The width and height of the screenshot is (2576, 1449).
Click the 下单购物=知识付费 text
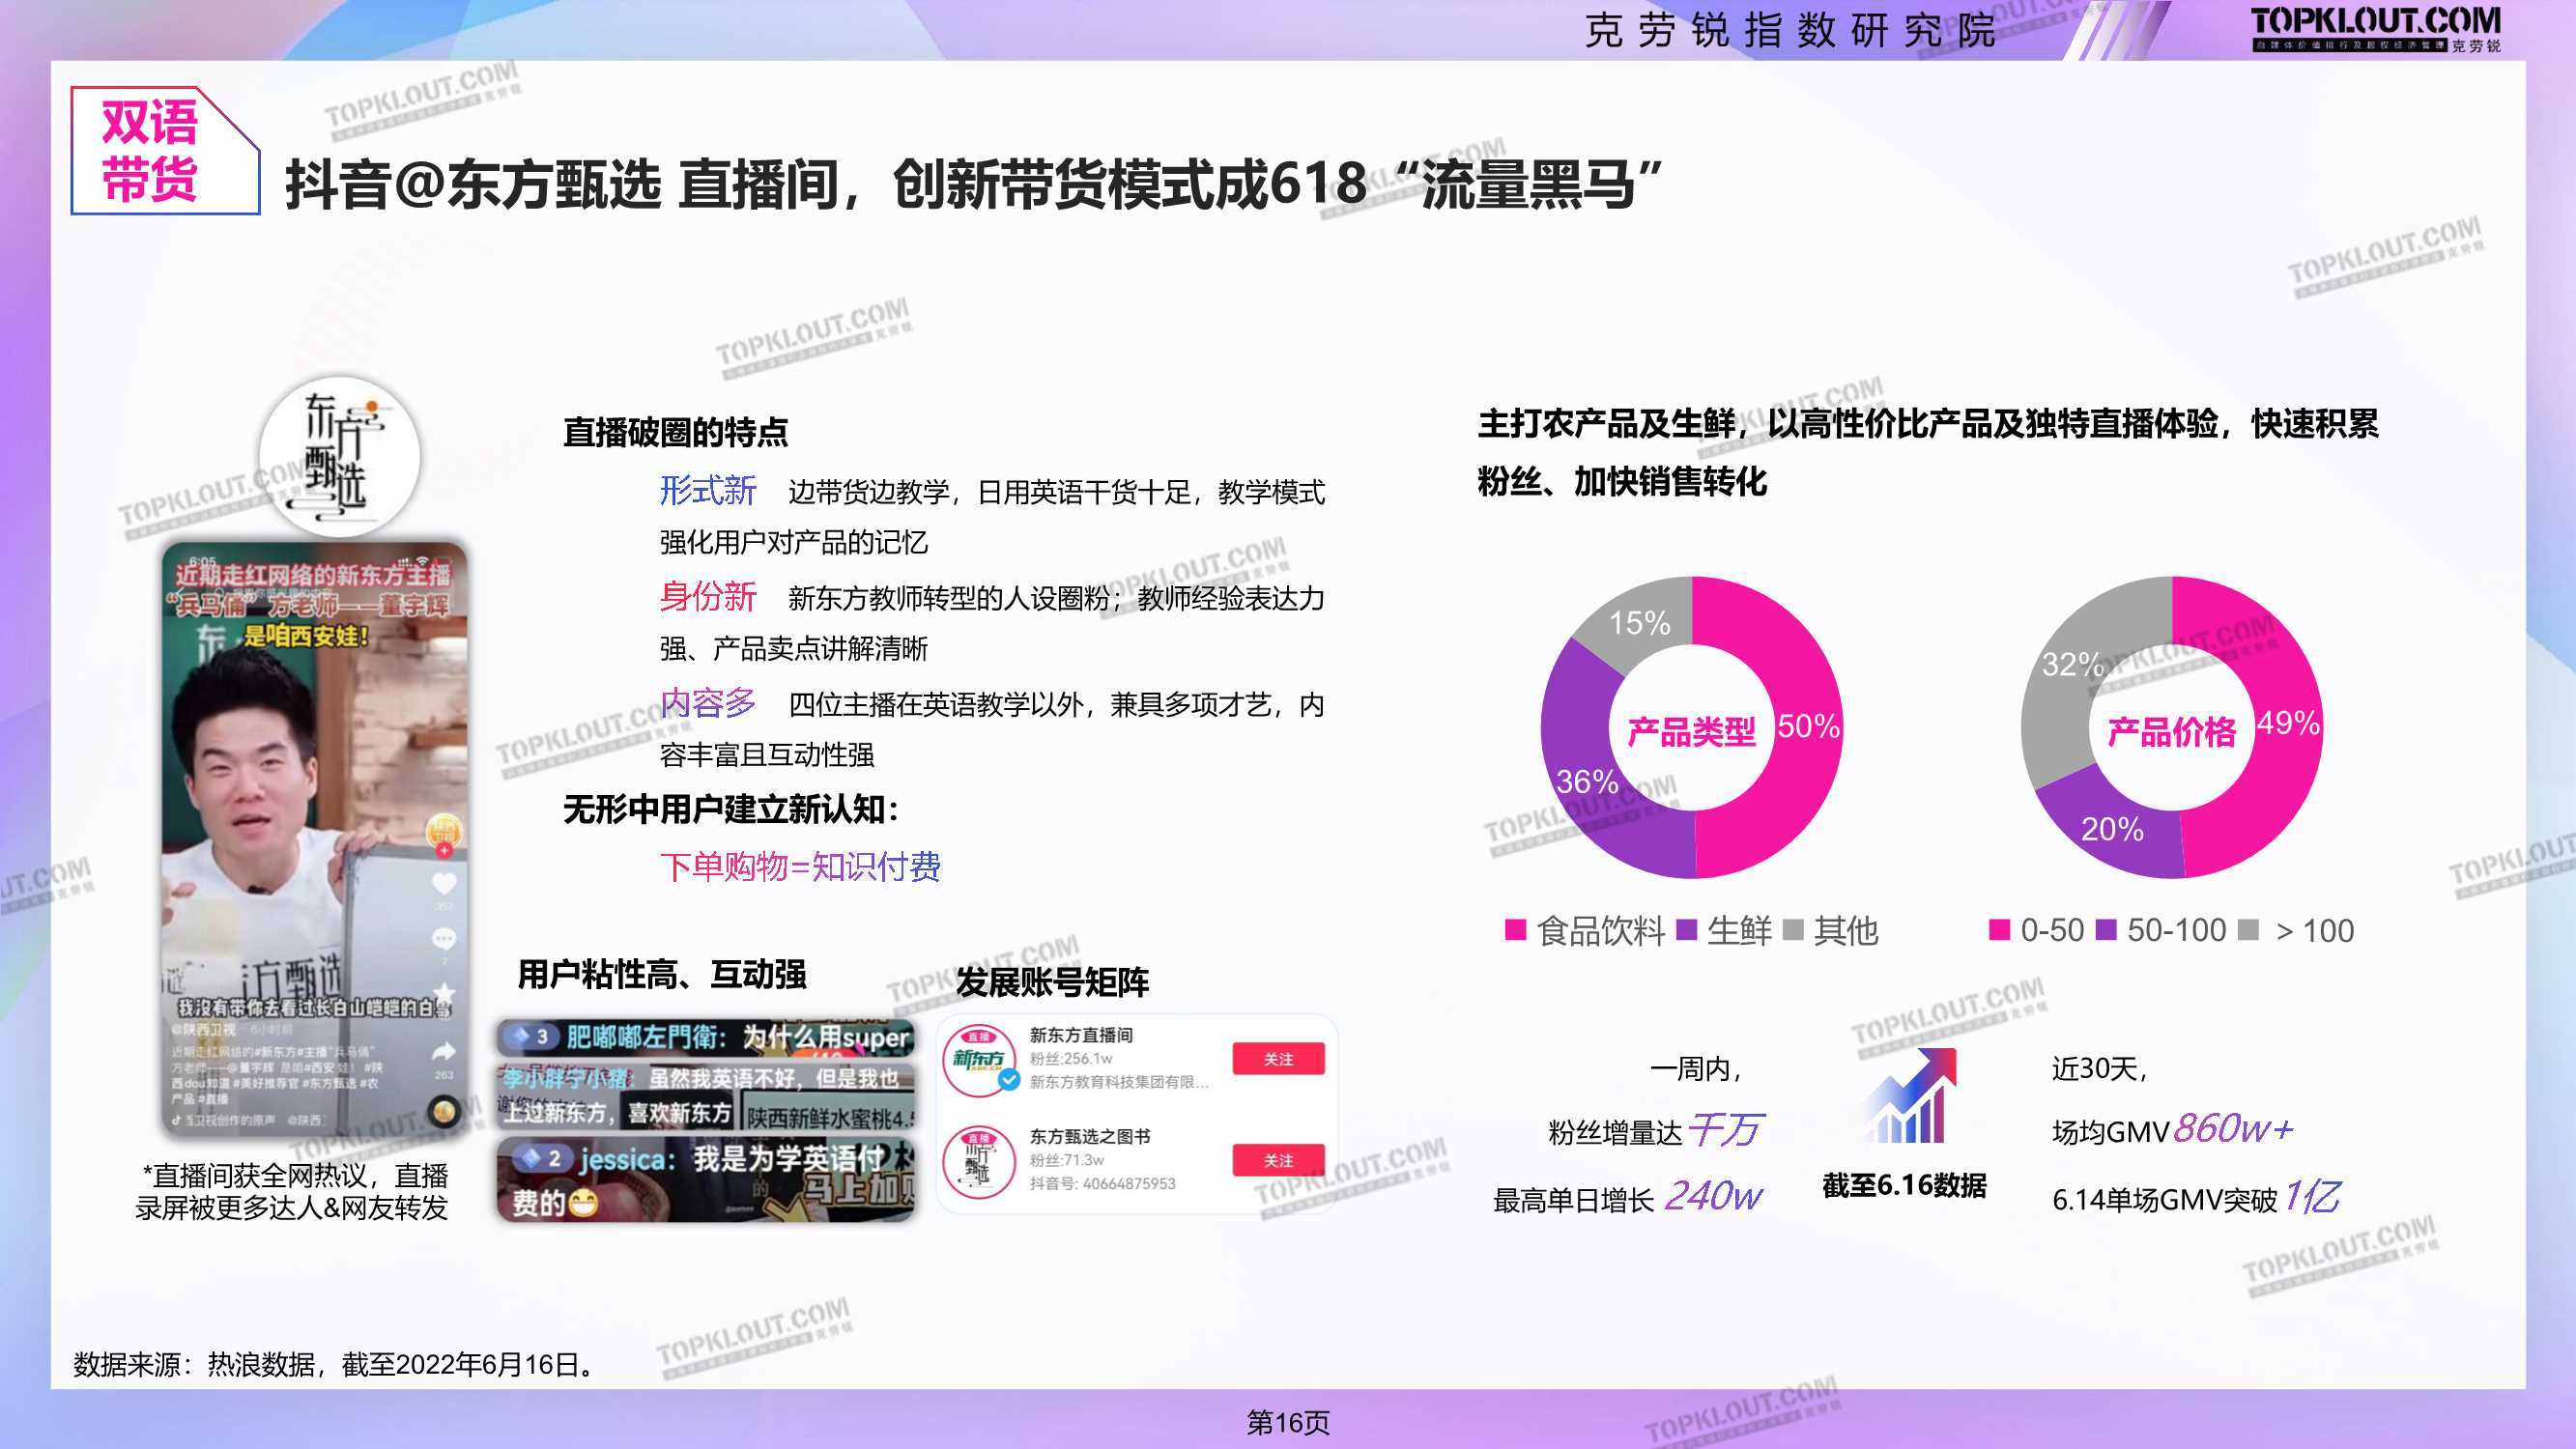(x=800, y=866)
